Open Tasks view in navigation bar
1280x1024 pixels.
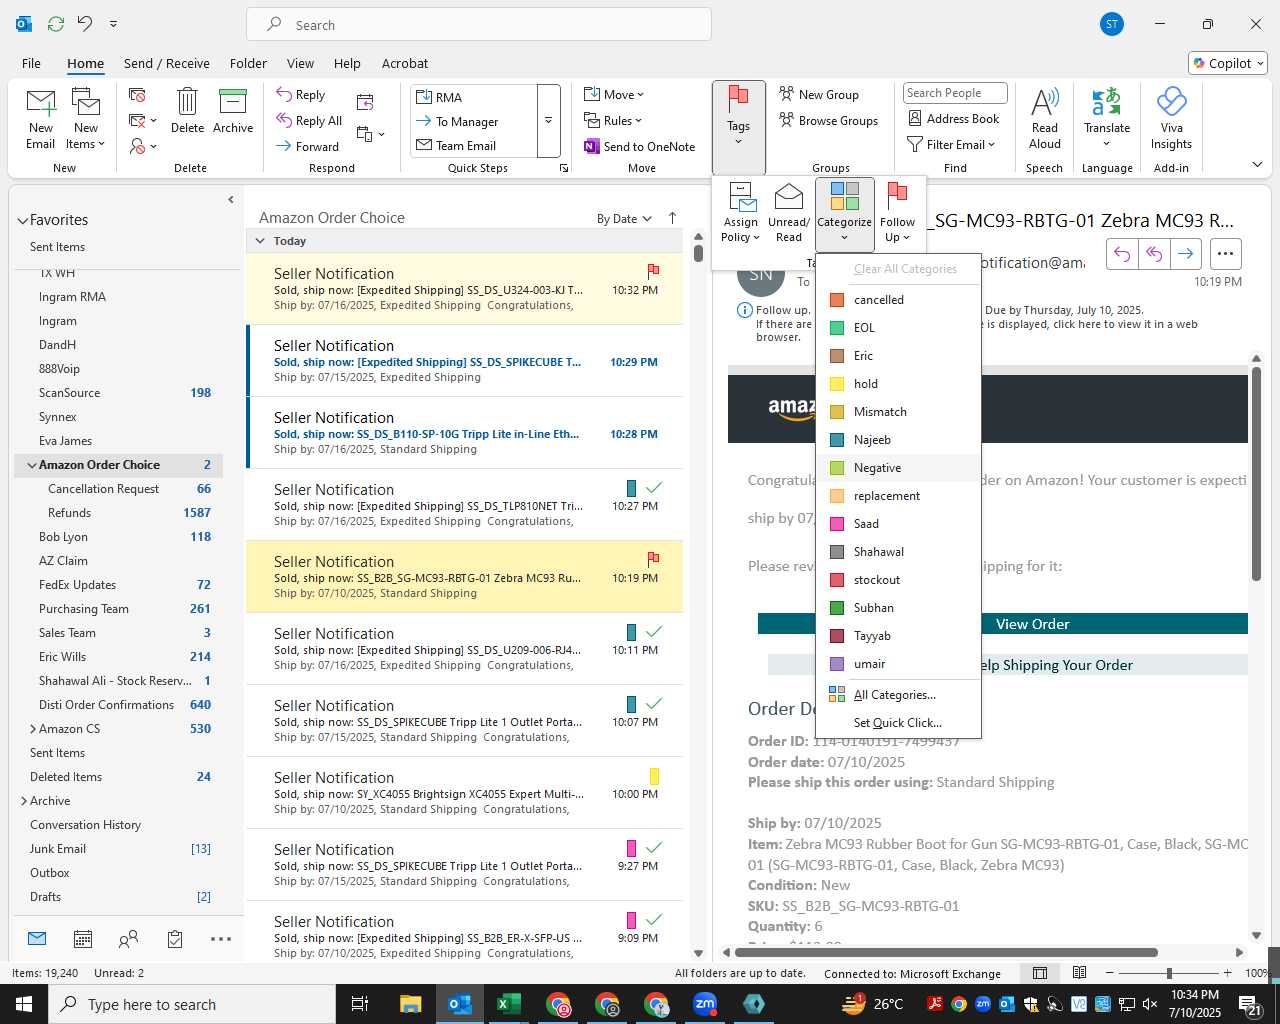(175, 939)
